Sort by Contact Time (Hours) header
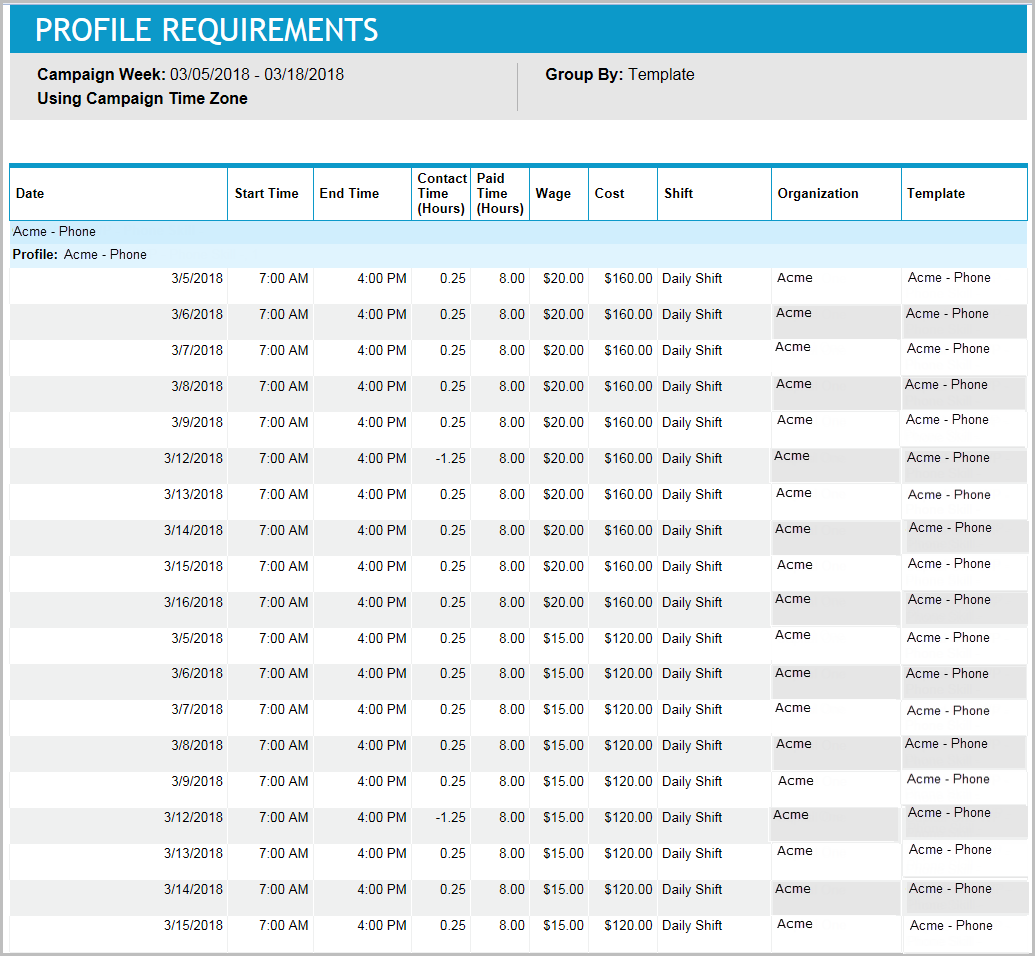1035x956 pixels. 441,193
